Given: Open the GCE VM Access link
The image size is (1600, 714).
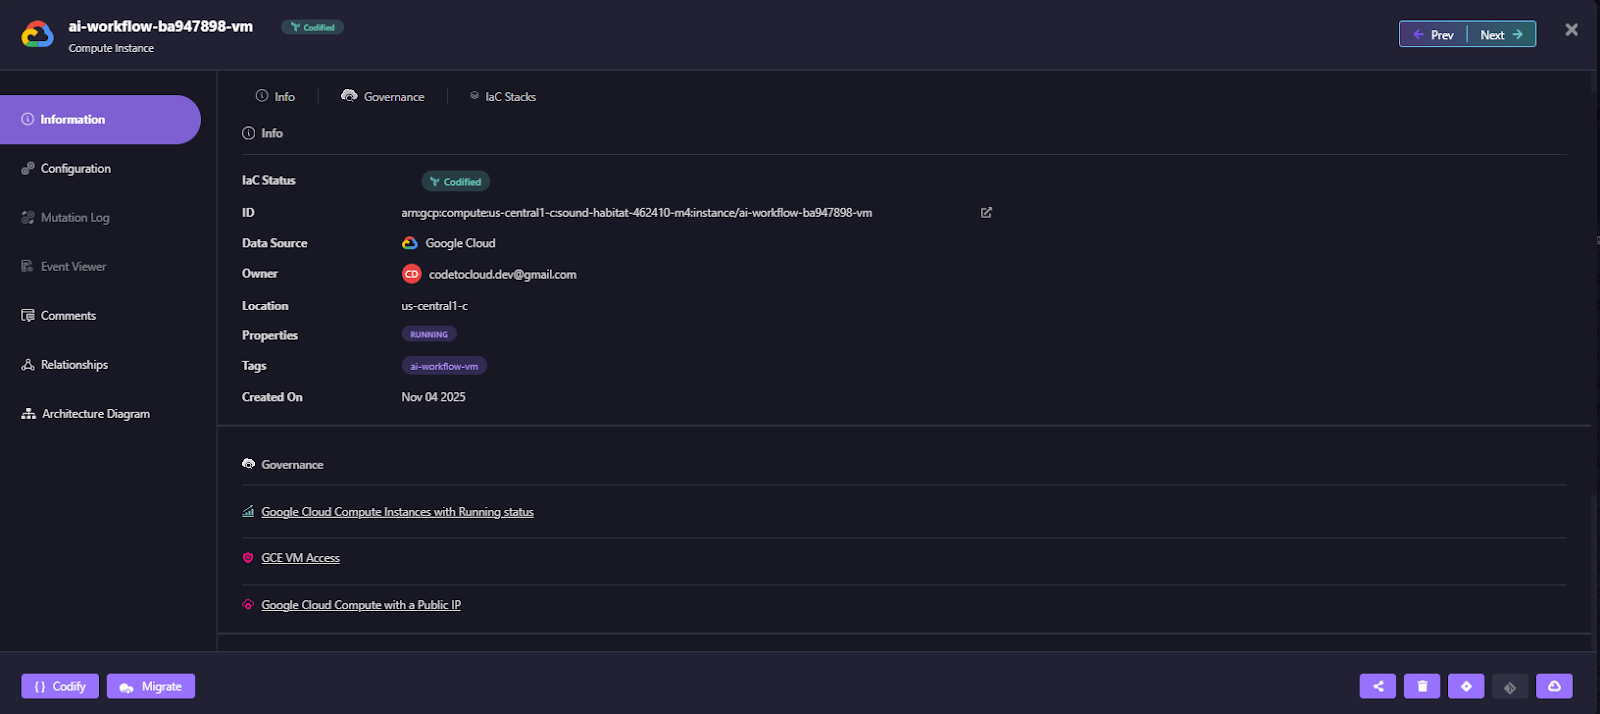Looking at the screenshot, I should coord(300,558).
